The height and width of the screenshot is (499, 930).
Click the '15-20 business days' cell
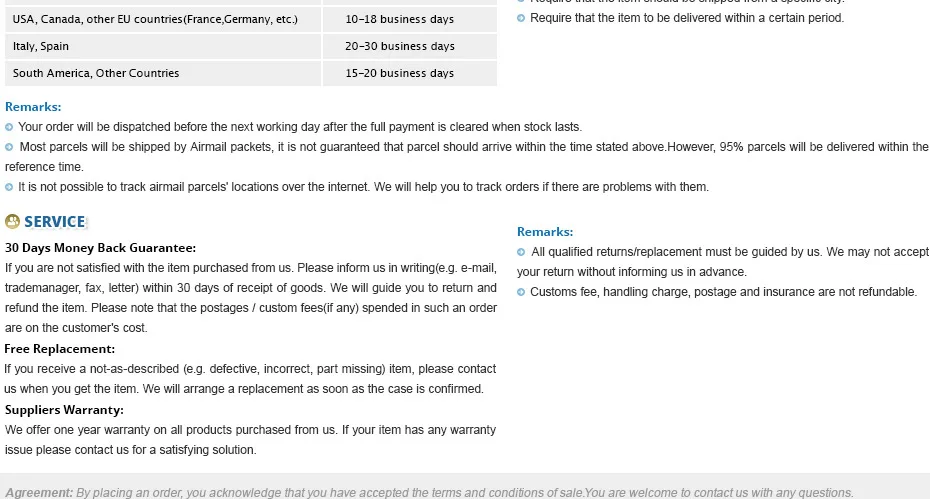click(410, 73)
